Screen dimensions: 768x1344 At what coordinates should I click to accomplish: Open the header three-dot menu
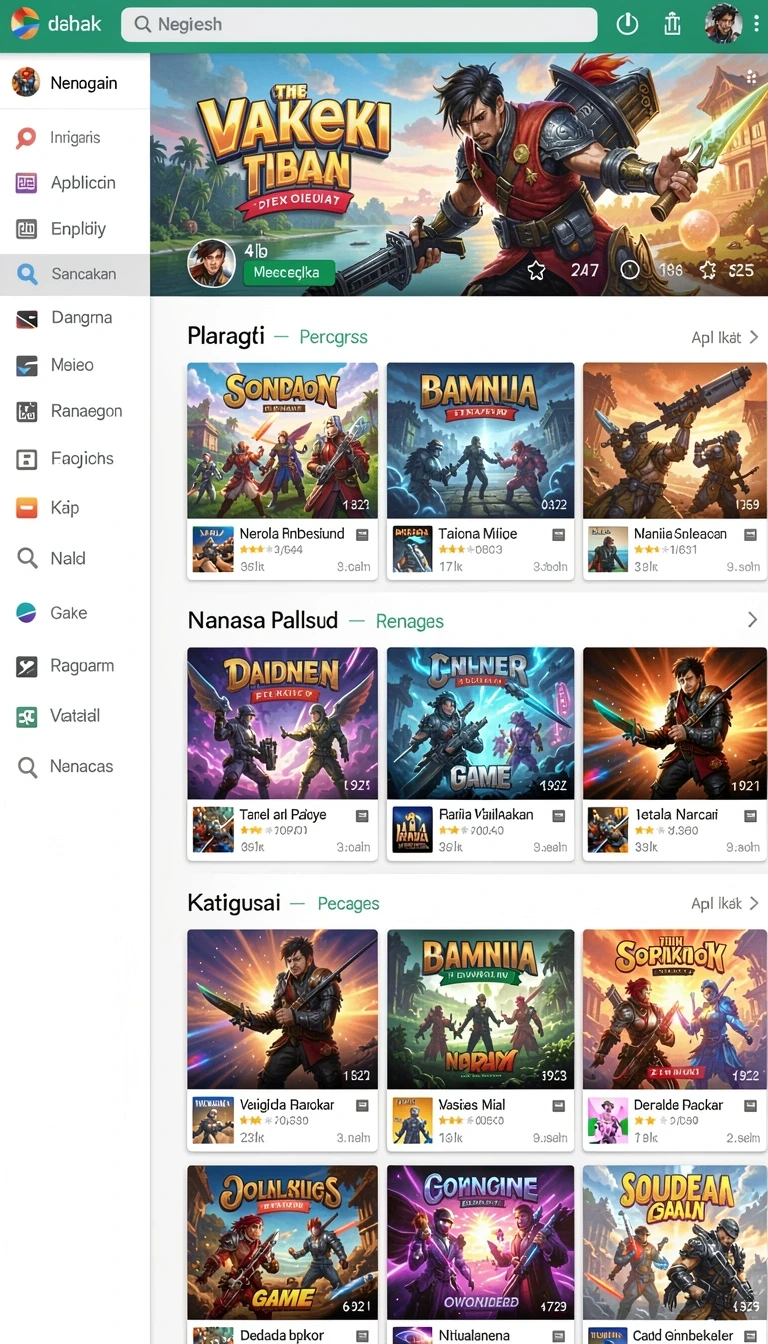click(755, 24)
